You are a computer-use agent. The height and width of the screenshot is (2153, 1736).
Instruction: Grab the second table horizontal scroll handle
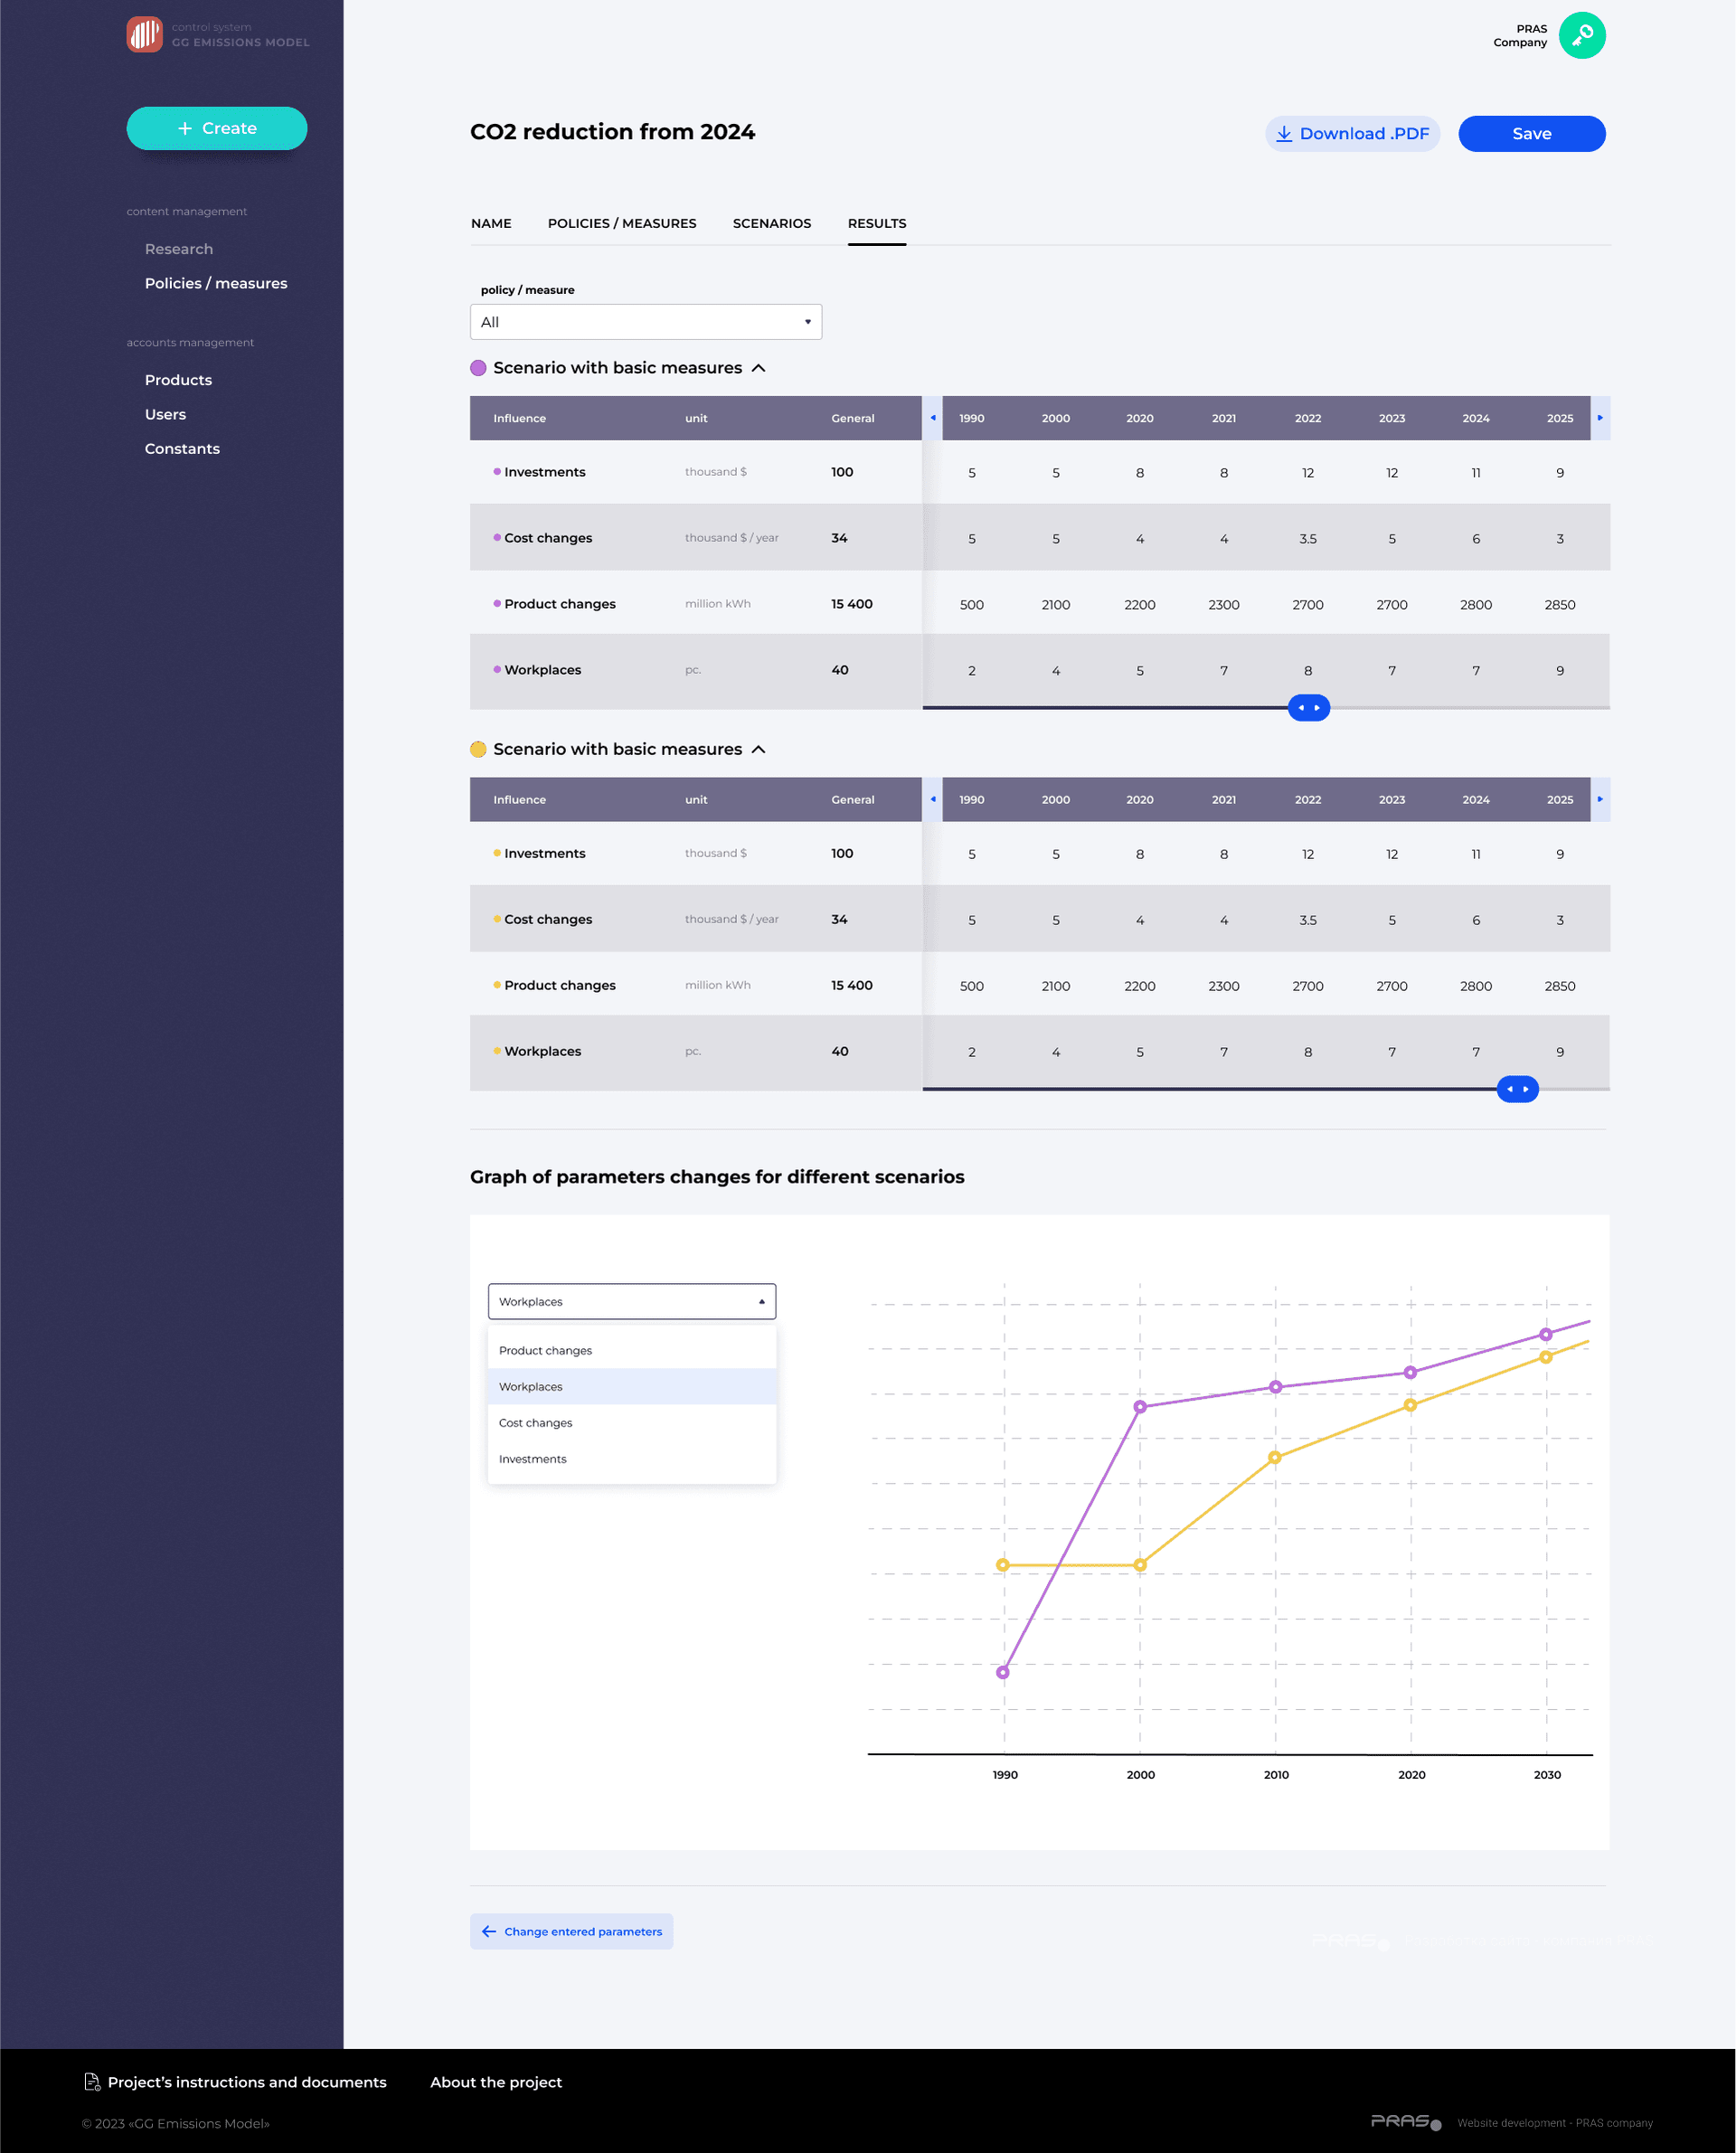click(x=1517, y=1089)
